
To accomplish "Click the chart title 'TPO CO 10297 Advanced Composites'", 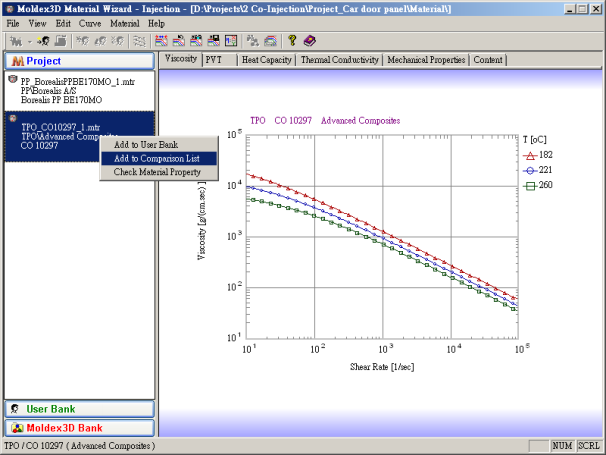I will pyautogui.click(x=325, y=121).
